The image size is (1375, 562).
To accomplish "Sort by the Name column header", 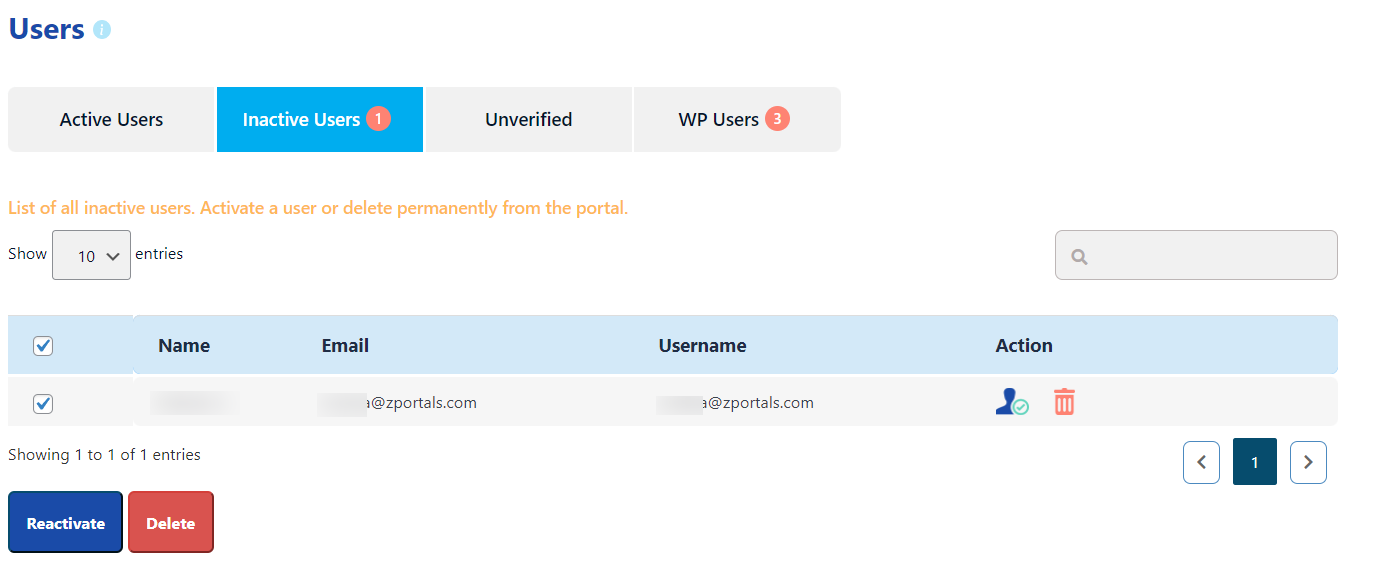I will (x=184, y=346).
